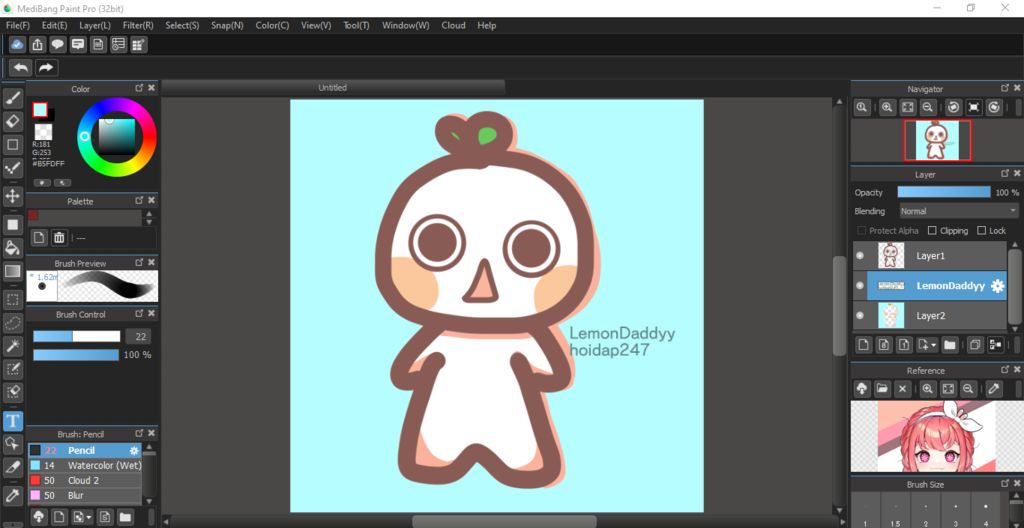Image resolution: width=1024 pixels, height=528 pixels.
Task: Delete the selected palette color with trash icon
Action: pyautogui.click(x=59, y=237)
